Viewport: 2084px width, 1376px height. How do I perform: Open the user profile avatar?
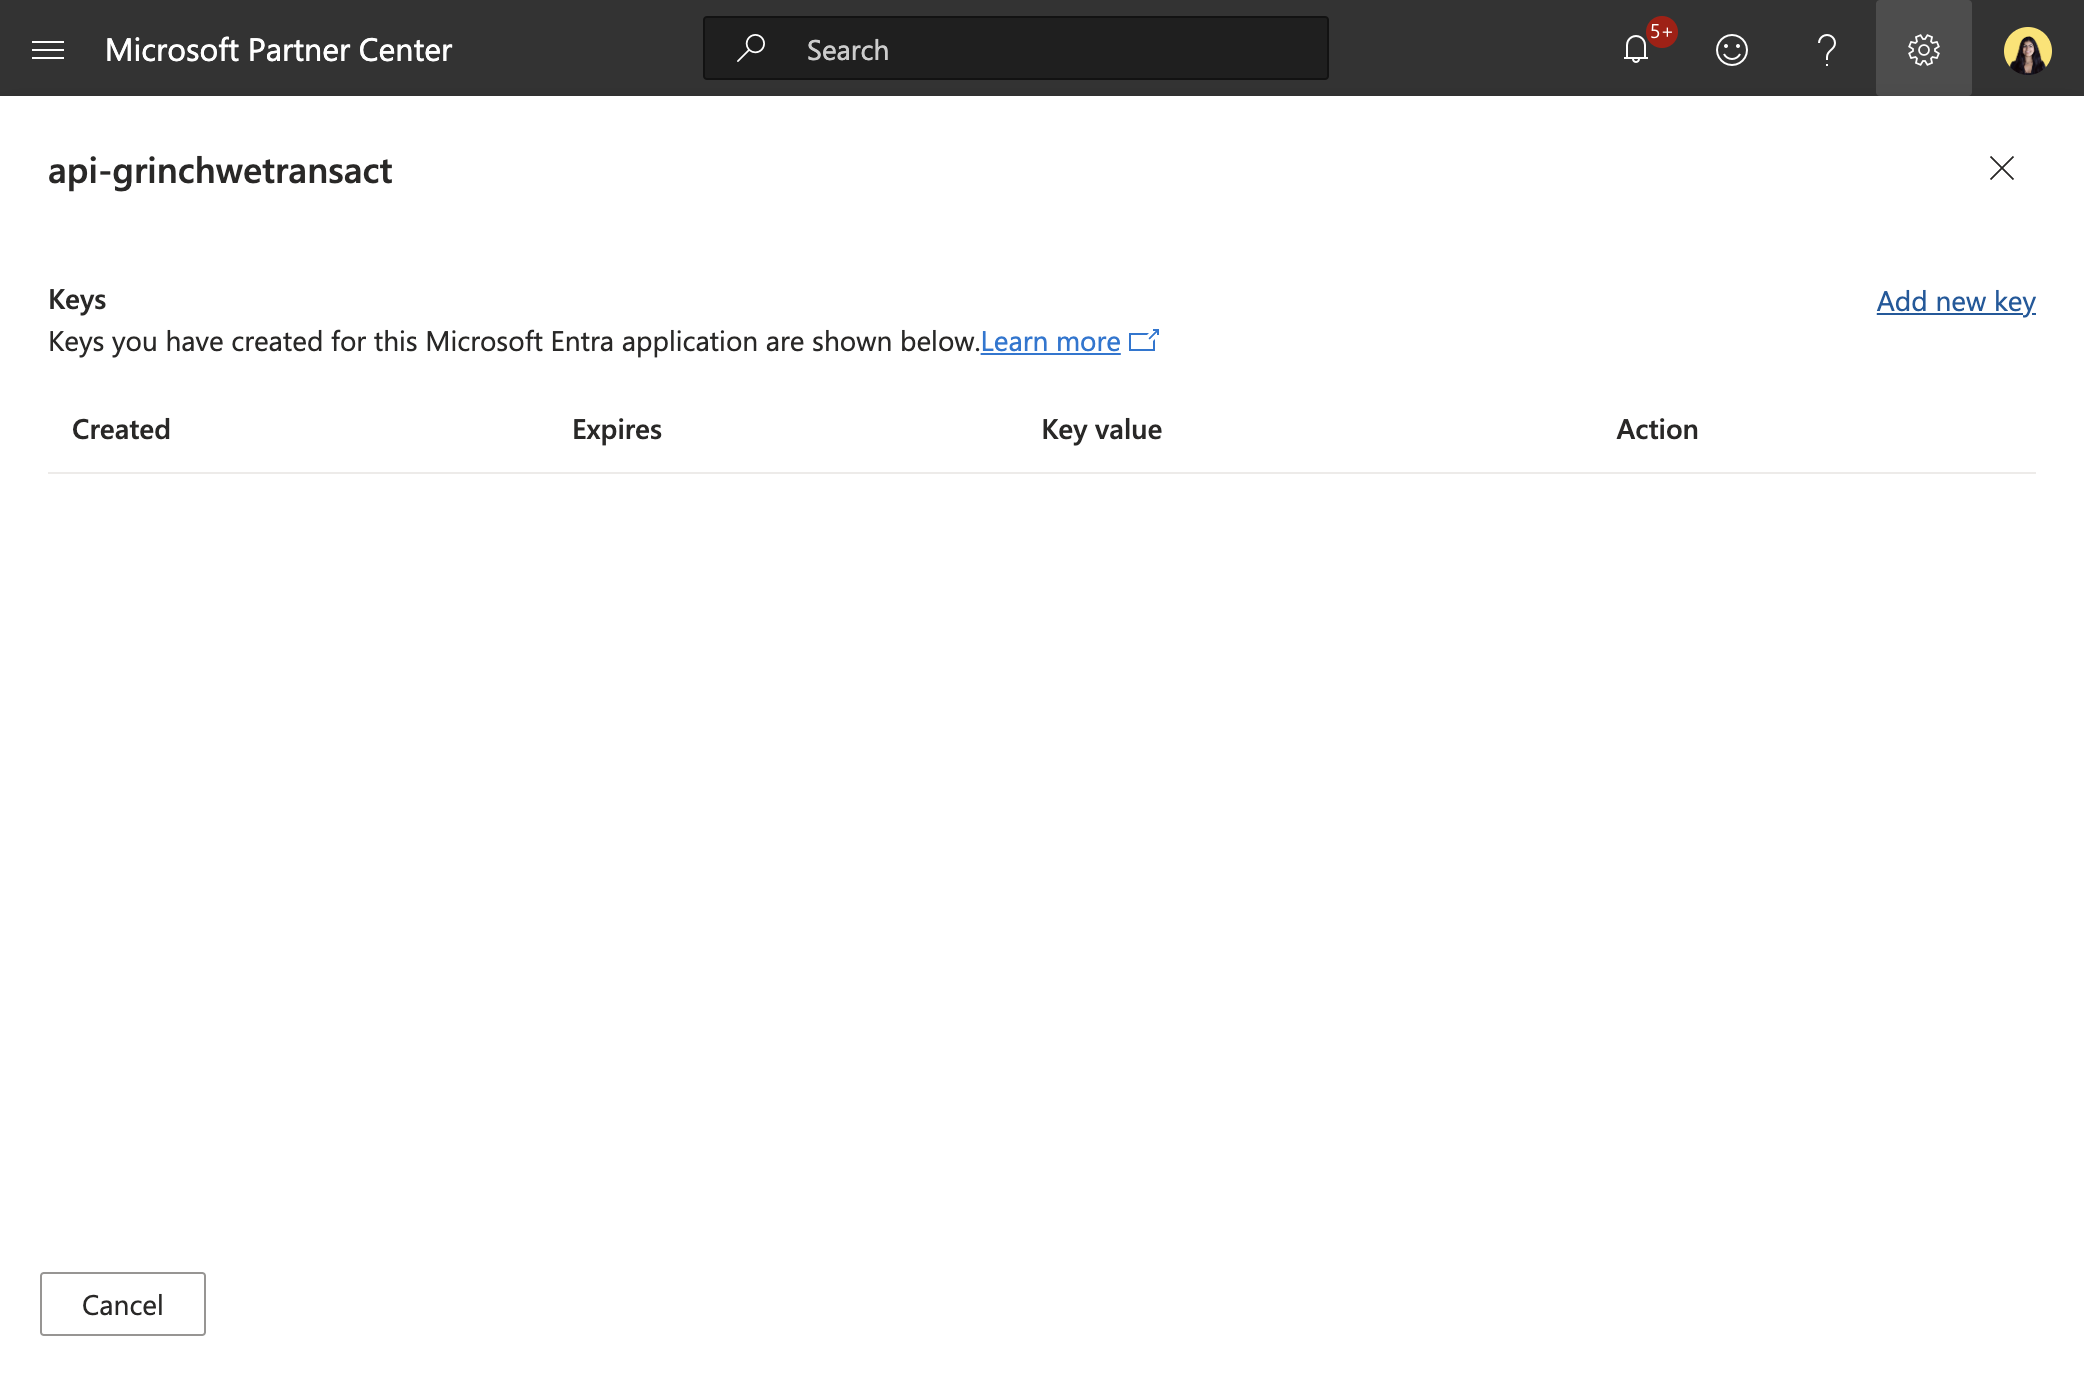coord(2028,49)
